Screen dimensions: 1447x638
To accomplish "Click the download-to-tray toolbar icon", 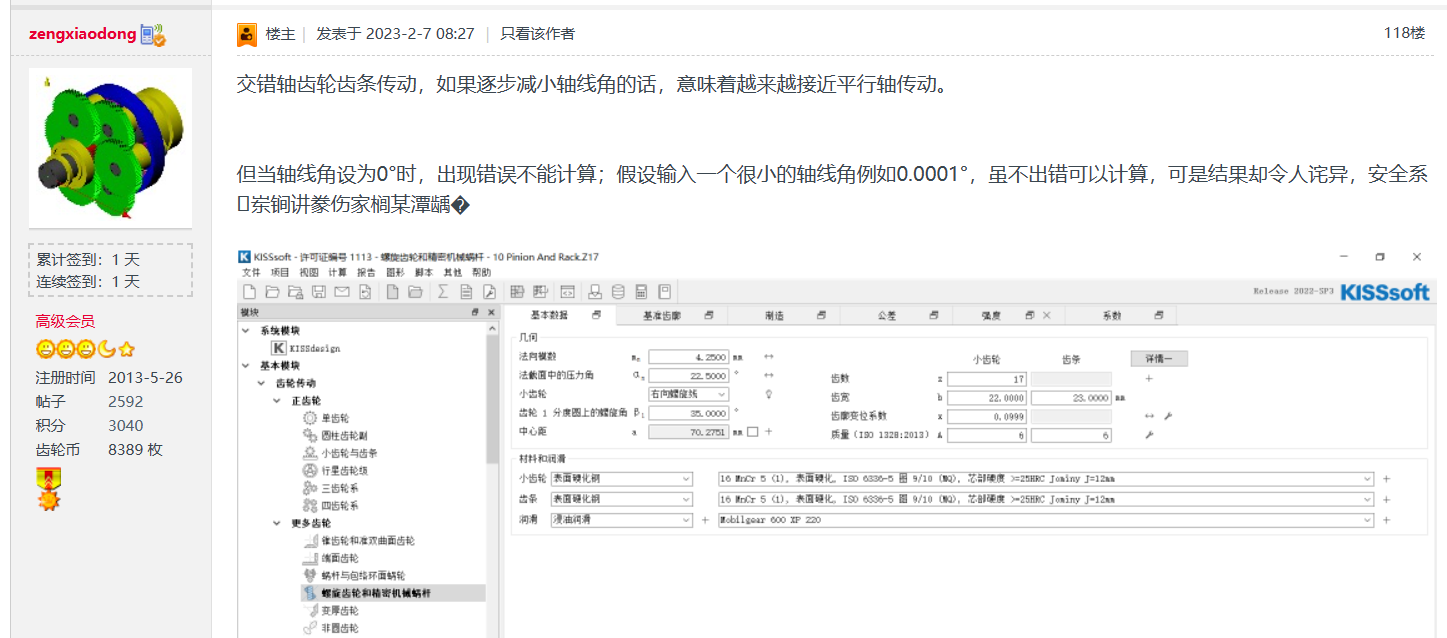I will (x=595, y=292).
